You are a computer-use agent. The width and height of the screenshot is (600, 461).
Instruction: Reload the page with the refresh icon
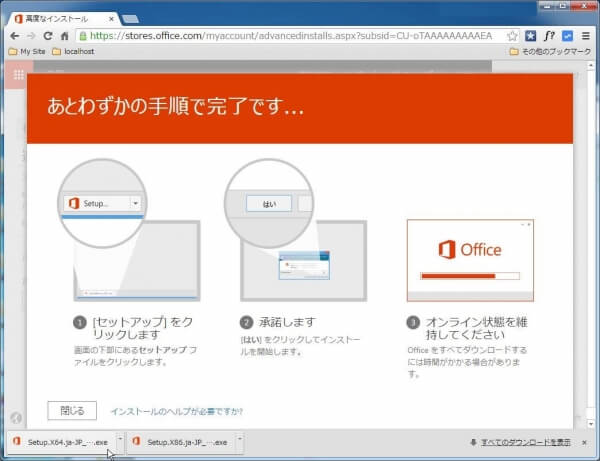tap(48, 36)
